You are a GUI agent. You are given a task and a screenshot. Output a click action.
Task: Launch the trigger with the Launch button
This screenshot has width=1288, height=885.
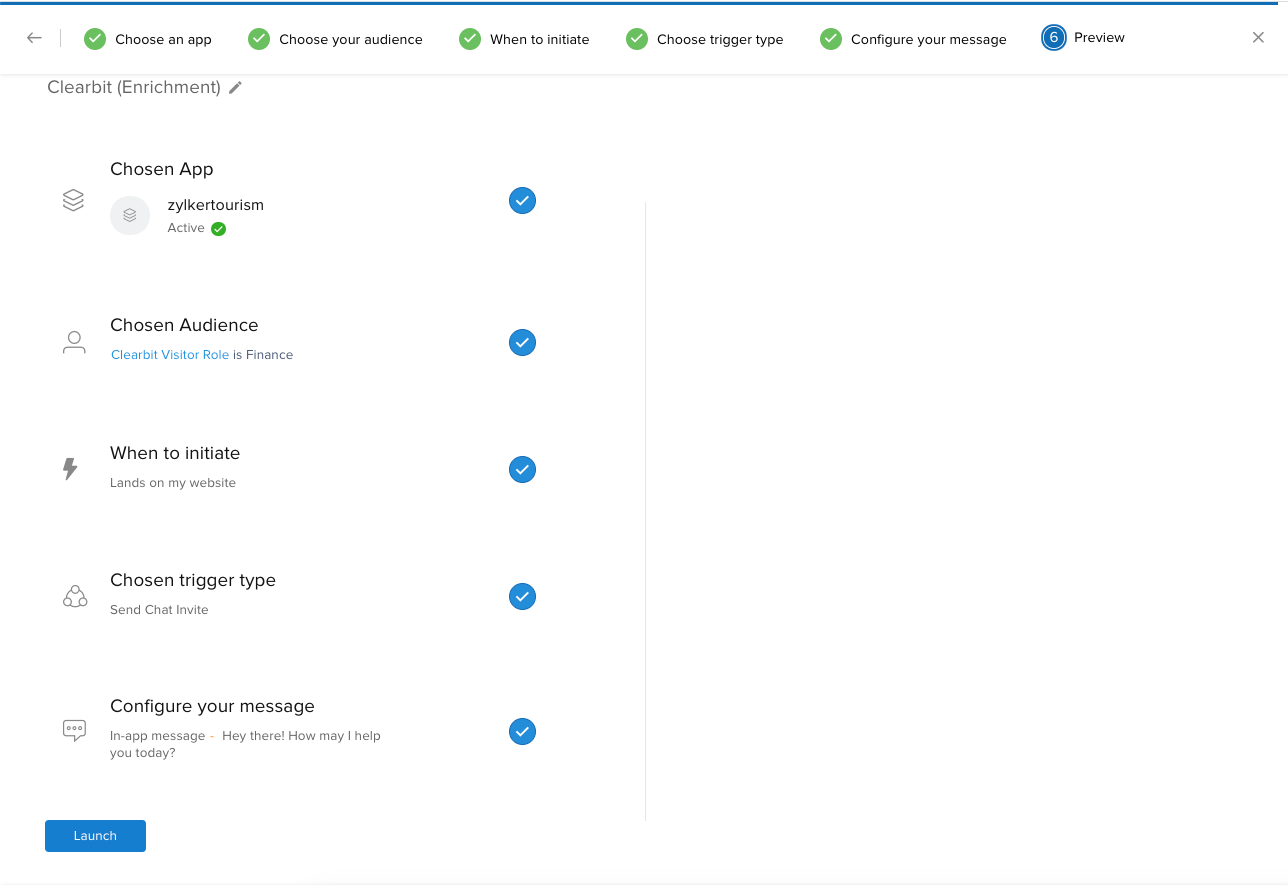click(95, 836)
